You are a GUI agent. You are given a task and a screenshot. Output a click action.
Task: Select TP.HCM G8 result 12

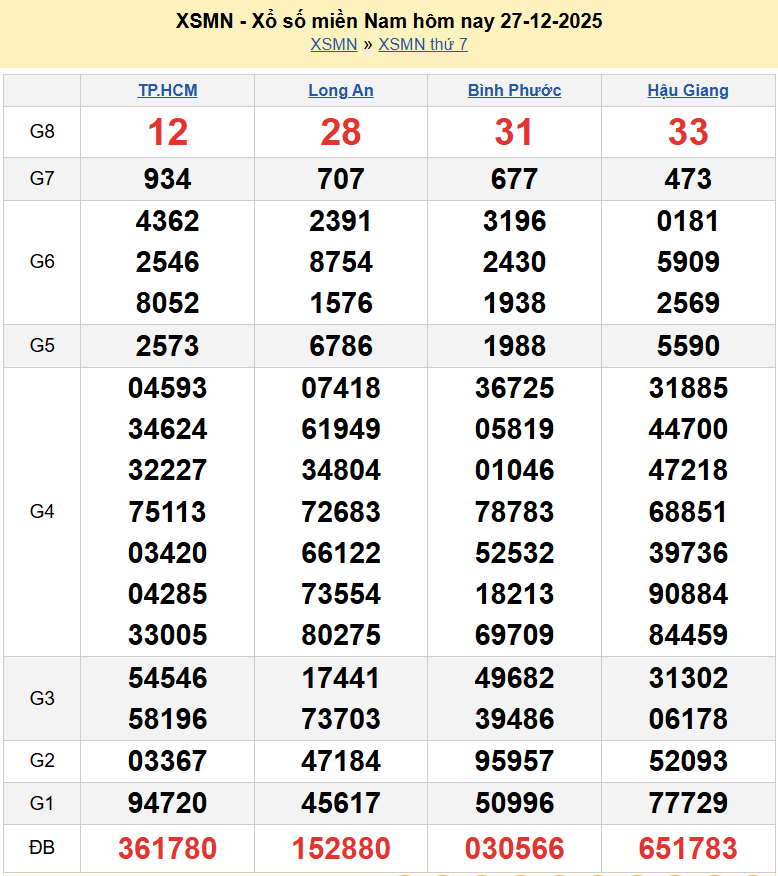point(167,132)
